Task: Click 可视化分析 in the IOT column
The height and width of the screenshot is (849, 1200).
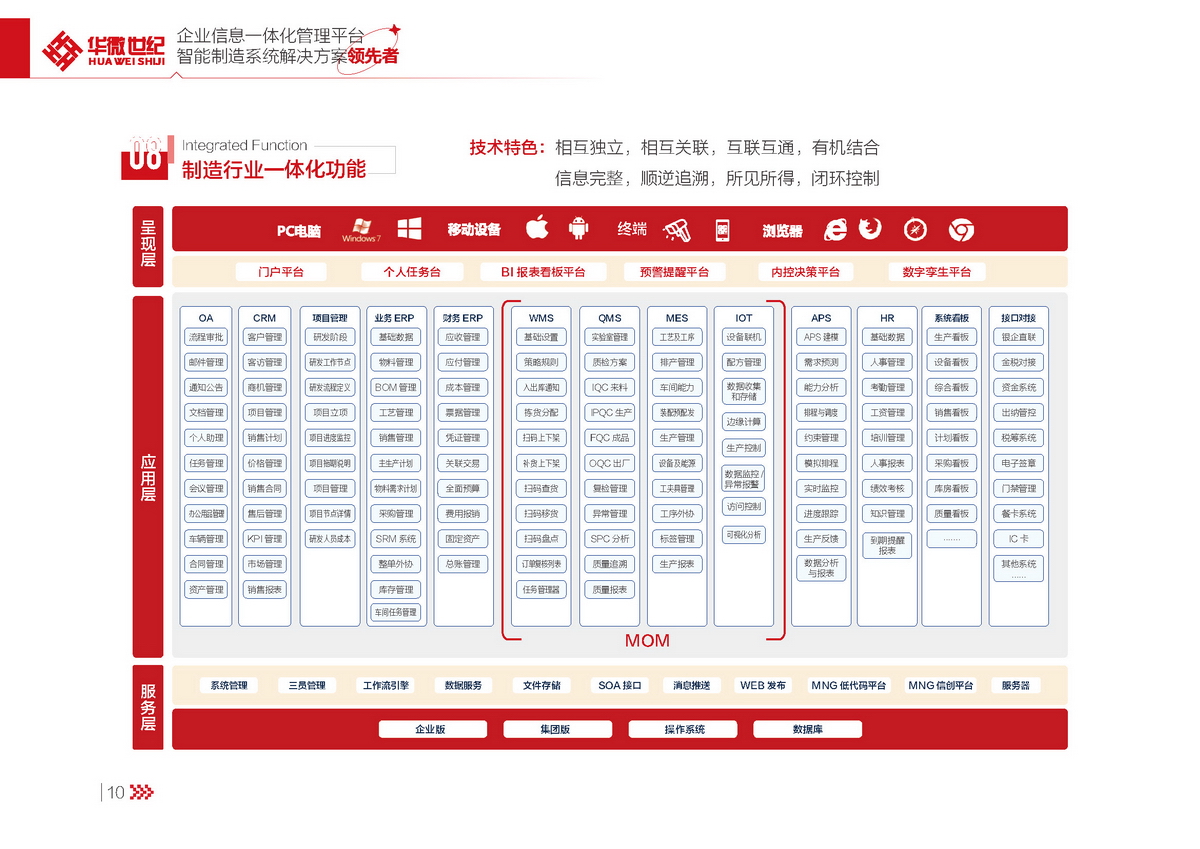Action: 744,535
